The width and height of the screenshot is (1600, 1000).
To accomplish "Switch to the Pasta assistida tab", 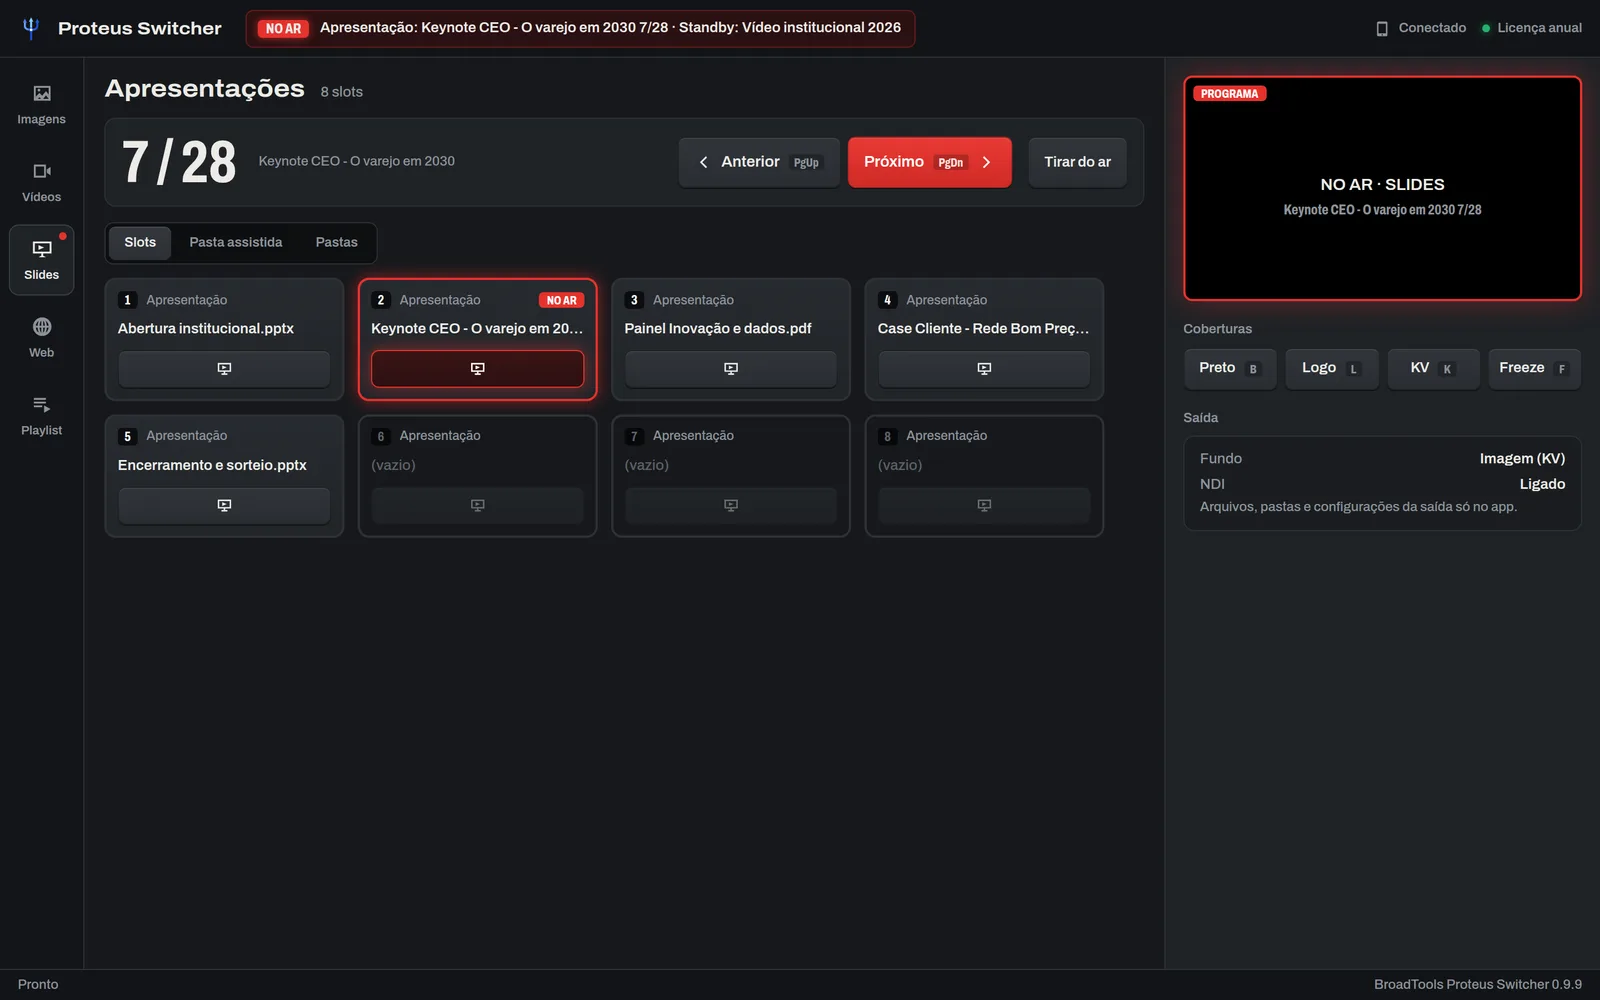I will 236,243.
